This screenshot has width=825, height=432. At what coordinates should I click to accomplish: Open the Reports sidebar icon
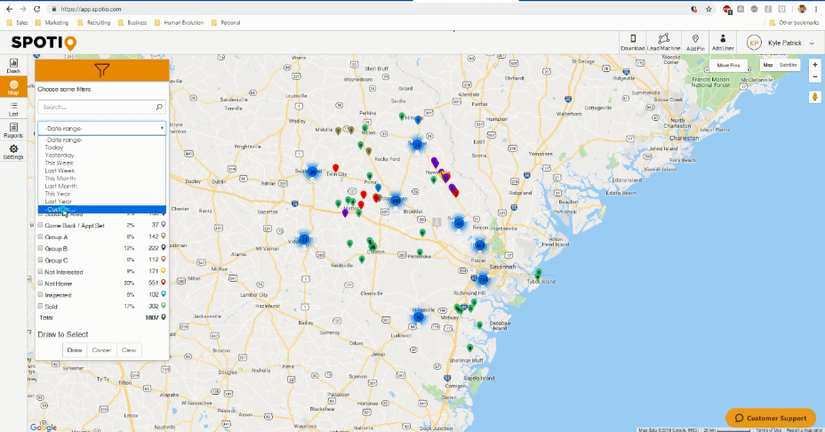coord(13,130)
